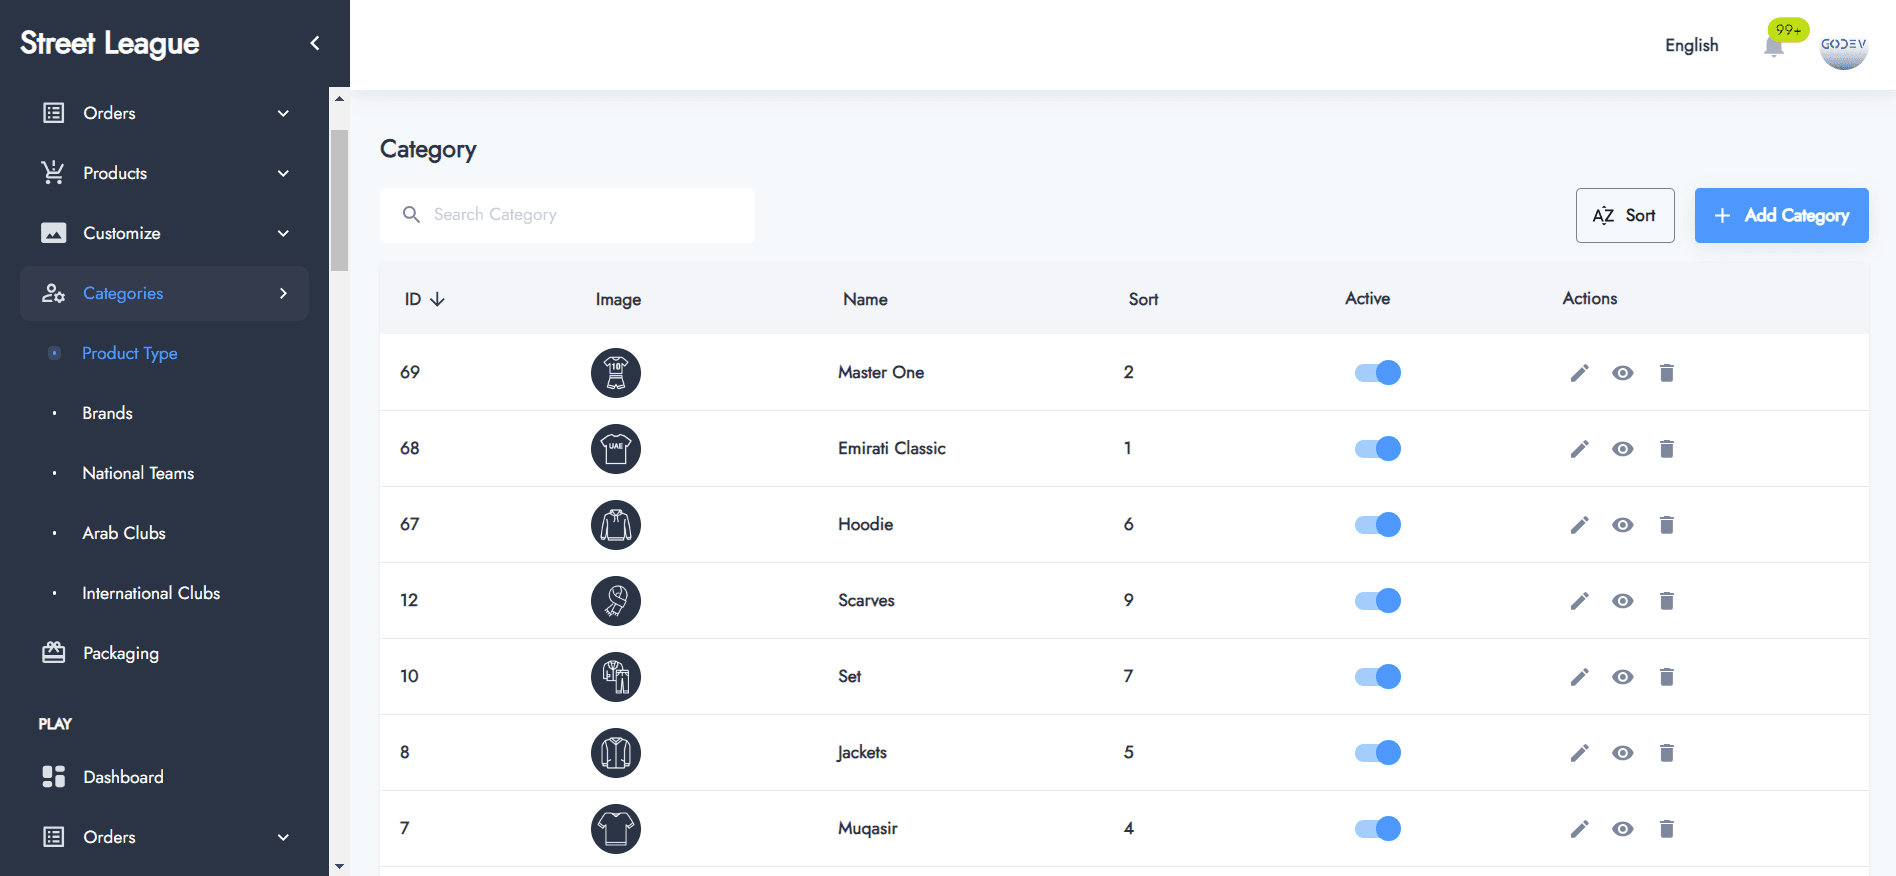Screen dimensions: 1896x876
Task: Edit the Muqasir category
Action: tap(1579, 829)
